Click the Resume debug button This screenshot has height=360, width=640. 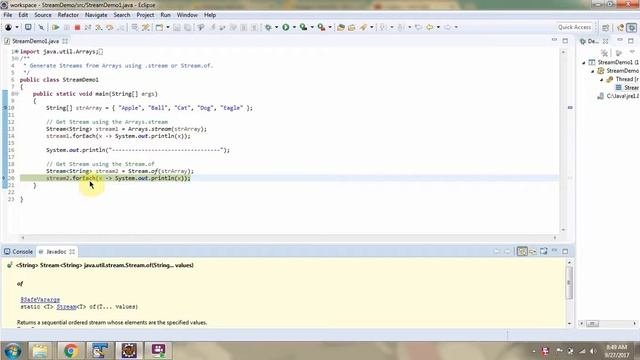(x=55, y=27)
